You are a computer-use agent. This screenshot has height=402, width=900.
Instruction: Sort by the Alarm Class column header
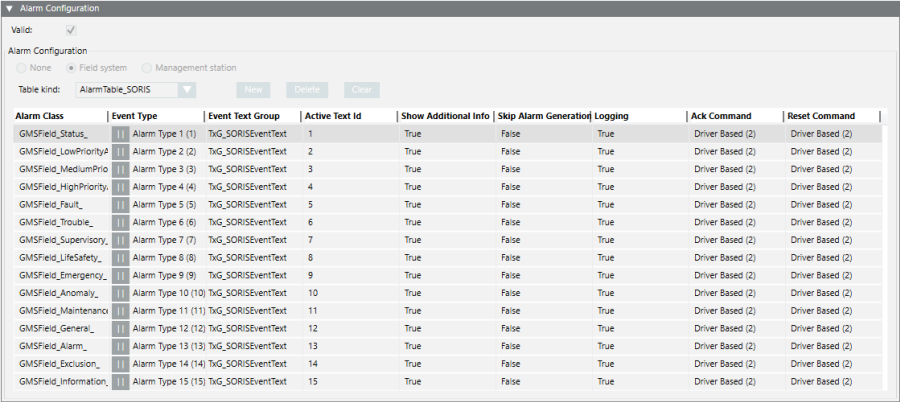58,116
